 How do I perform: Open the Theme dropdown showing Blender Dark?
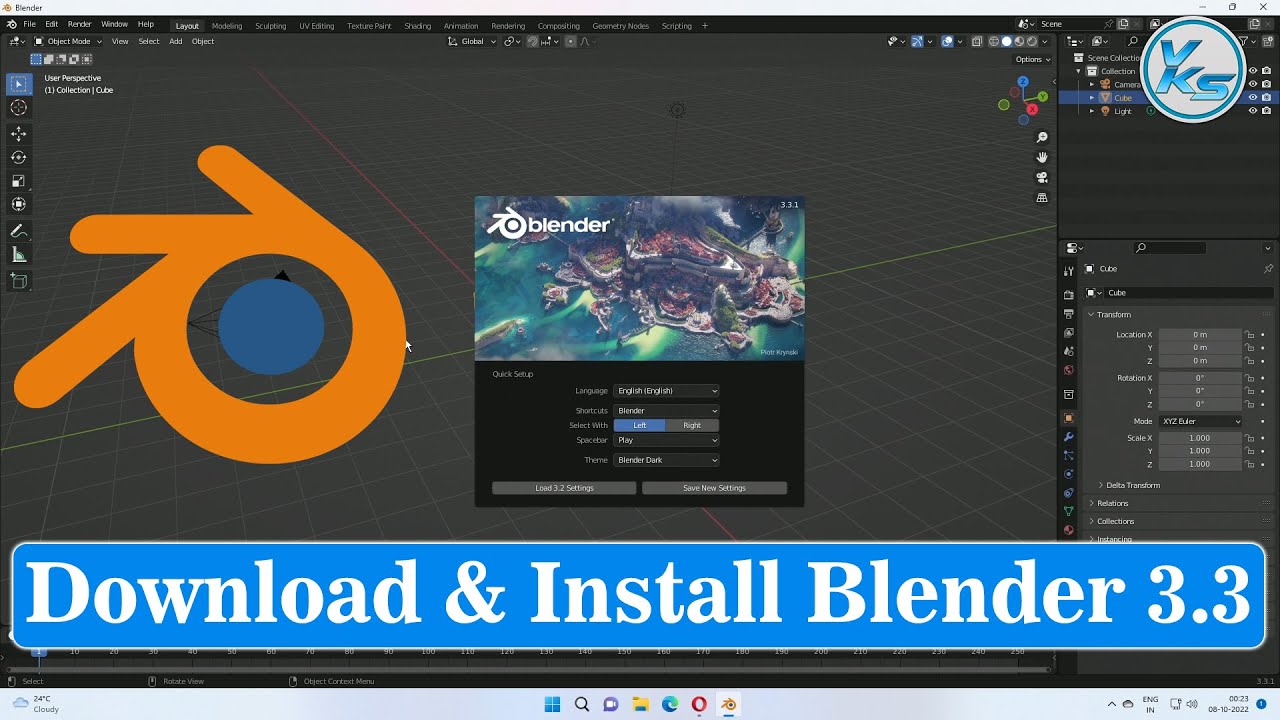click(x=666, y=459)
